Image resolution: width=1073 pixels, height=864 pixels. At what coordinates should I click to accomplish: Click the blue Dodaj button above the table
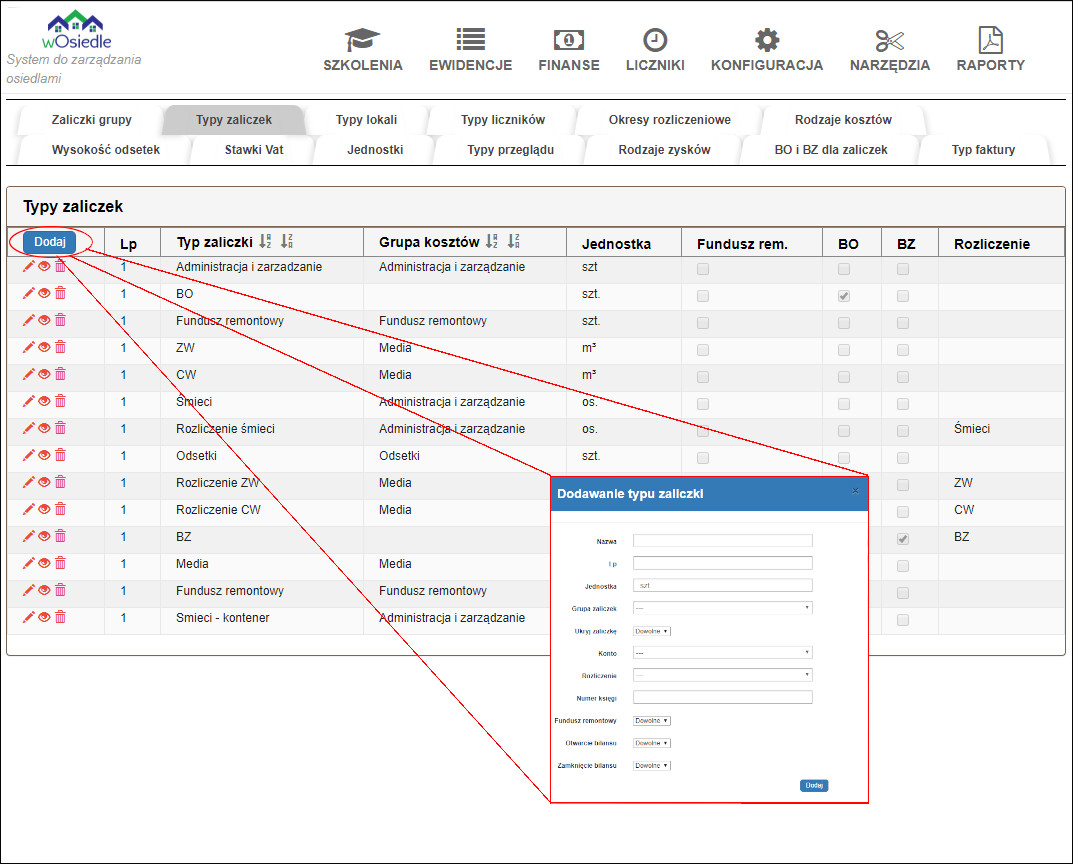coord(50,241)
